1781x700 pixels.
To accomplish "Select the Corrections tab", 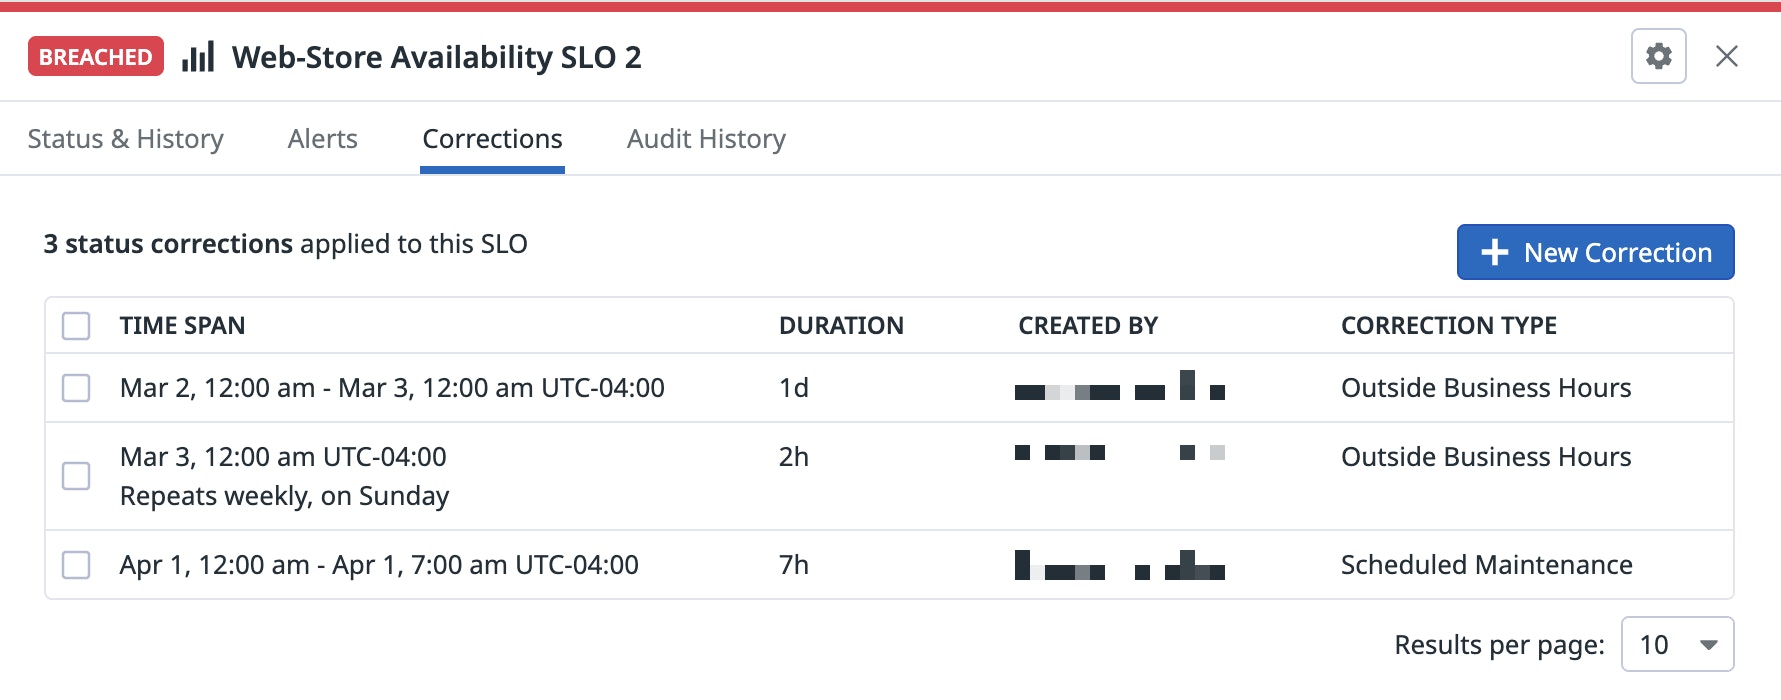I will point(492,139).
